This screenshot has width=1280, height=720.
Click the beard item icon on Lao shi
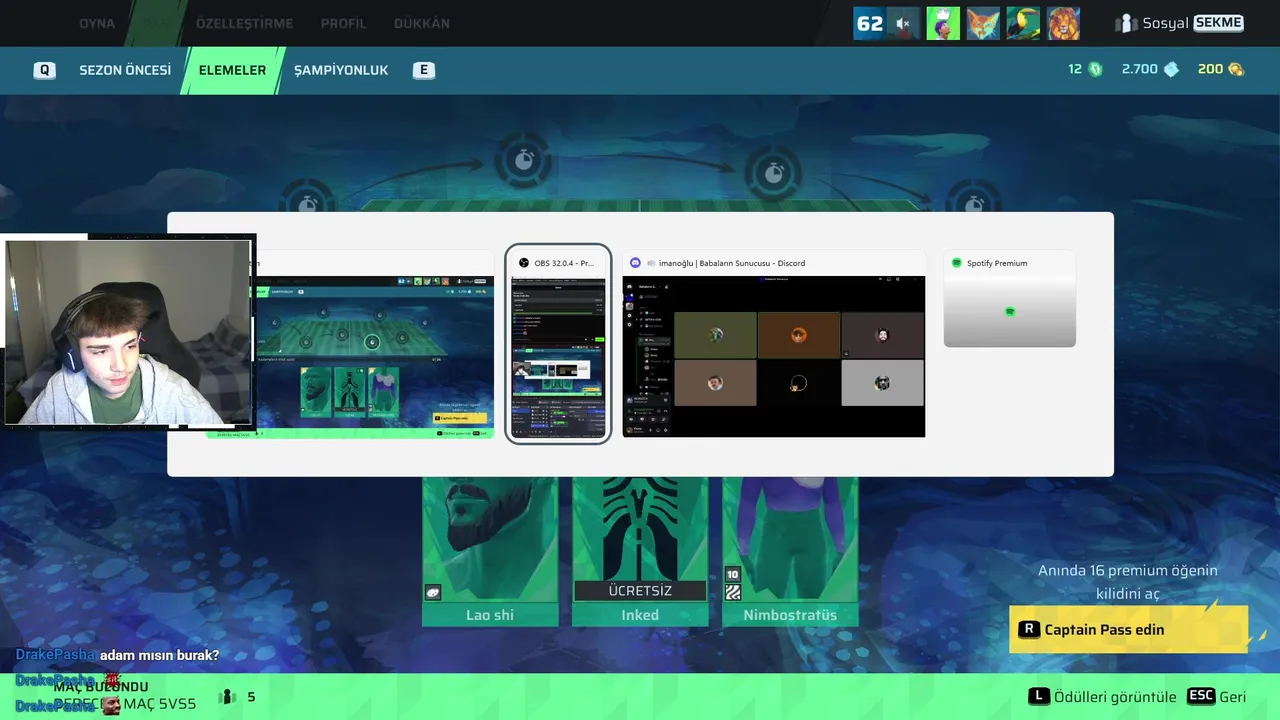tap(433, 592)
